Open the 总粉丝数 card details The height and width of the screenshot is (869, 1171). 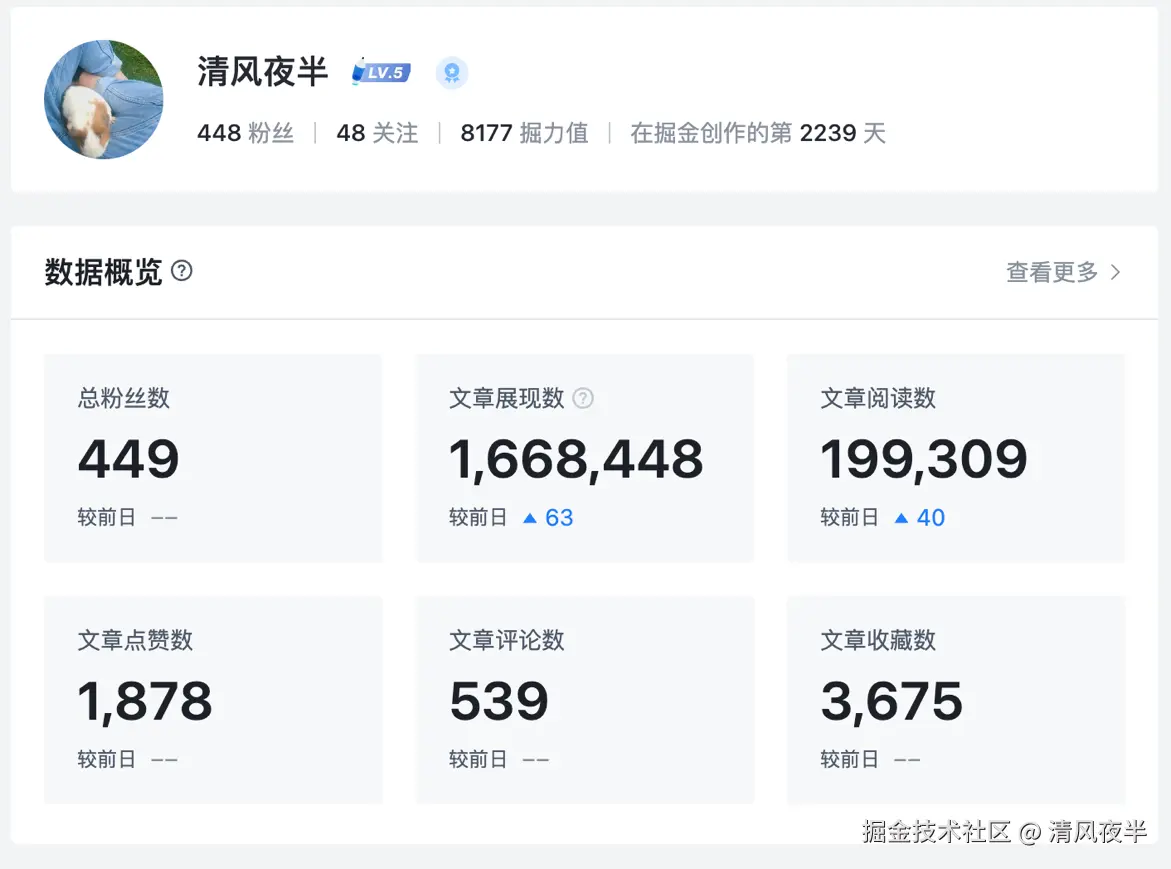click(212, 458)
